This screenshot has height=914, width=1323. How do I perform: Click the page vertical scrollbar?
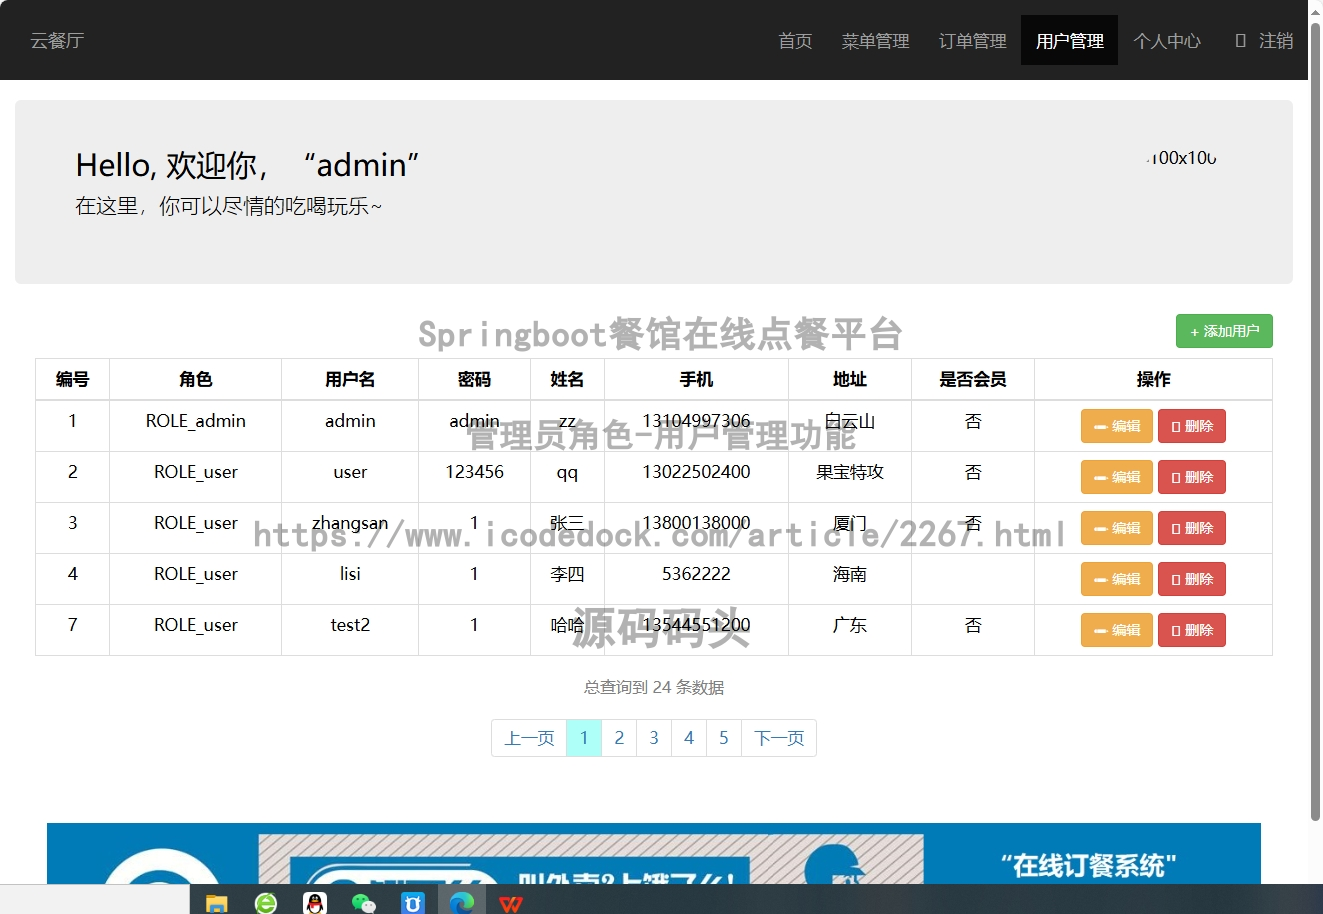1315,420
